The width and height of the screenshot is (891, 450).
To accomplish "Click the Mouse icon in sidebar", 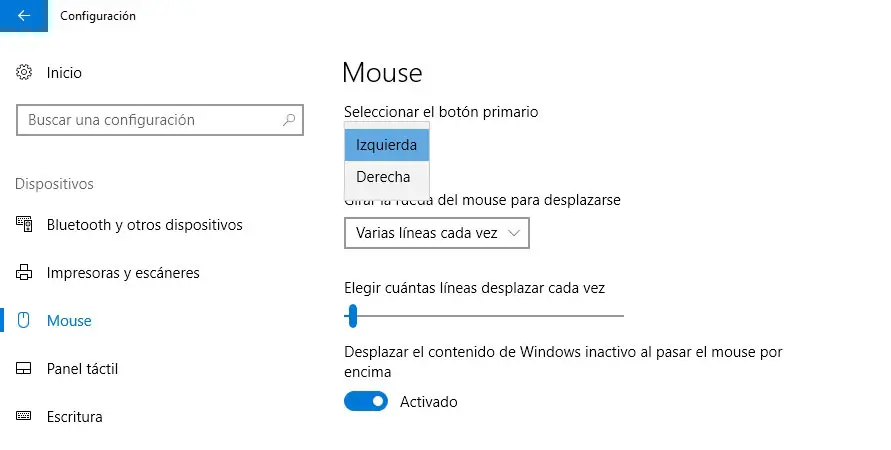I will pos(25,321).
